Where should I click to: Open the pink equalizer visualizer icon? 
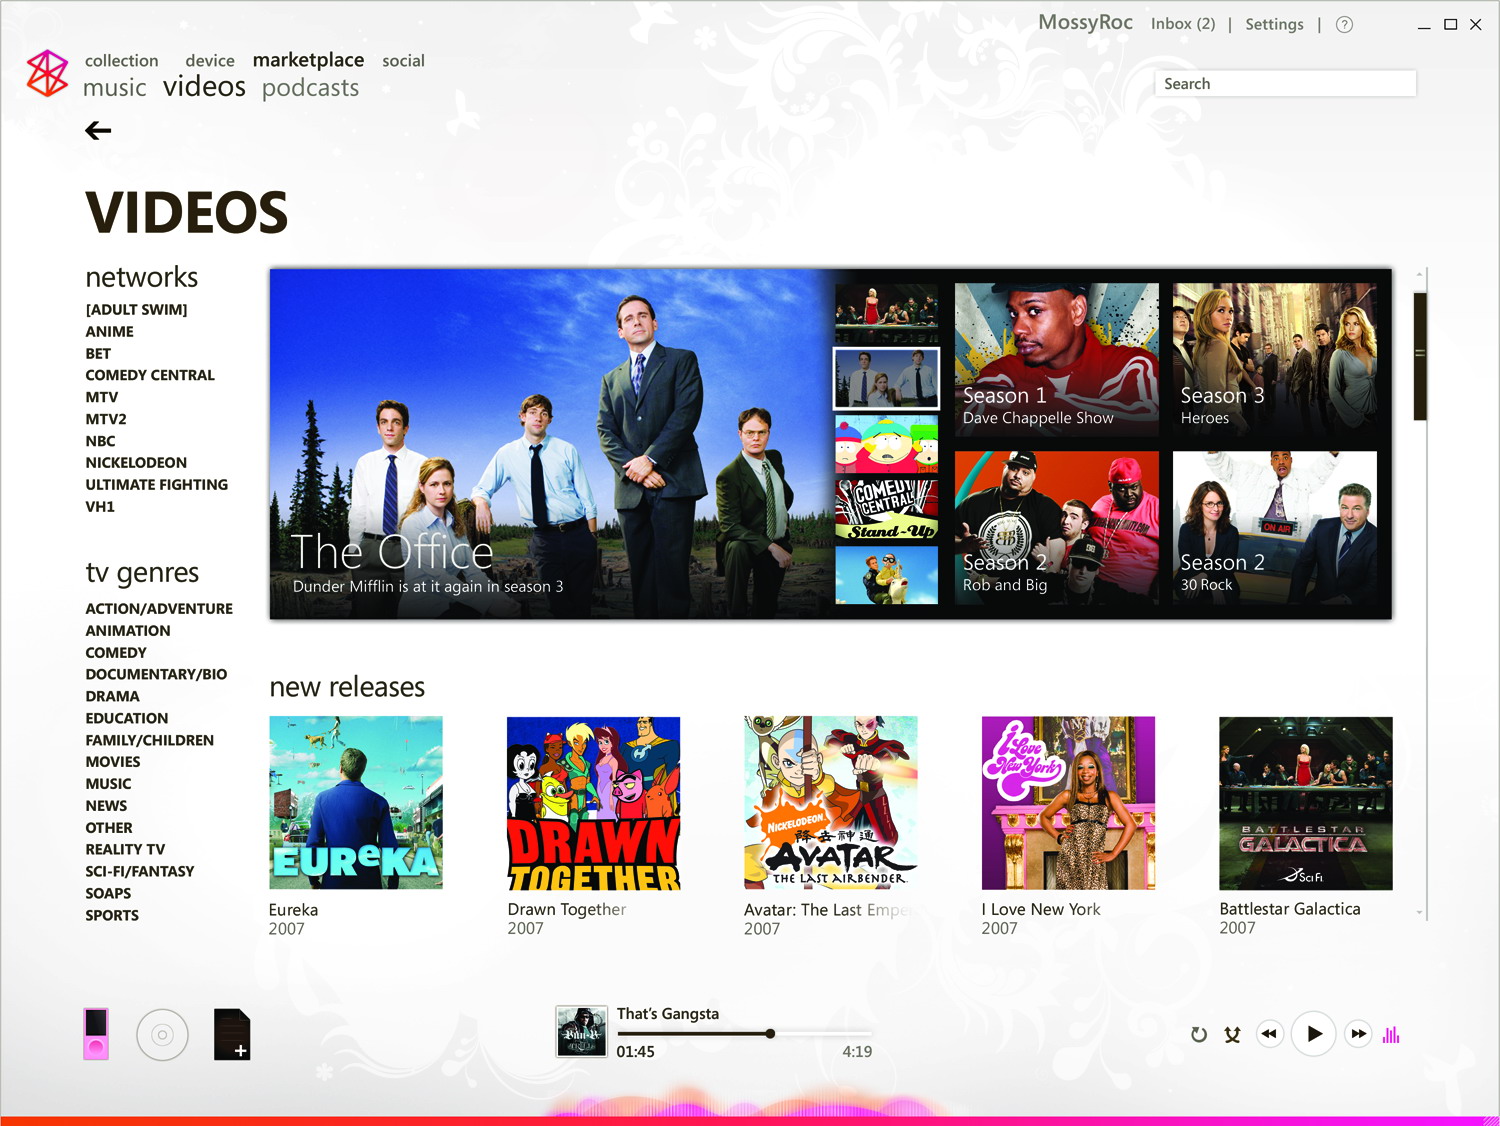click(x=1391, y=1035)
